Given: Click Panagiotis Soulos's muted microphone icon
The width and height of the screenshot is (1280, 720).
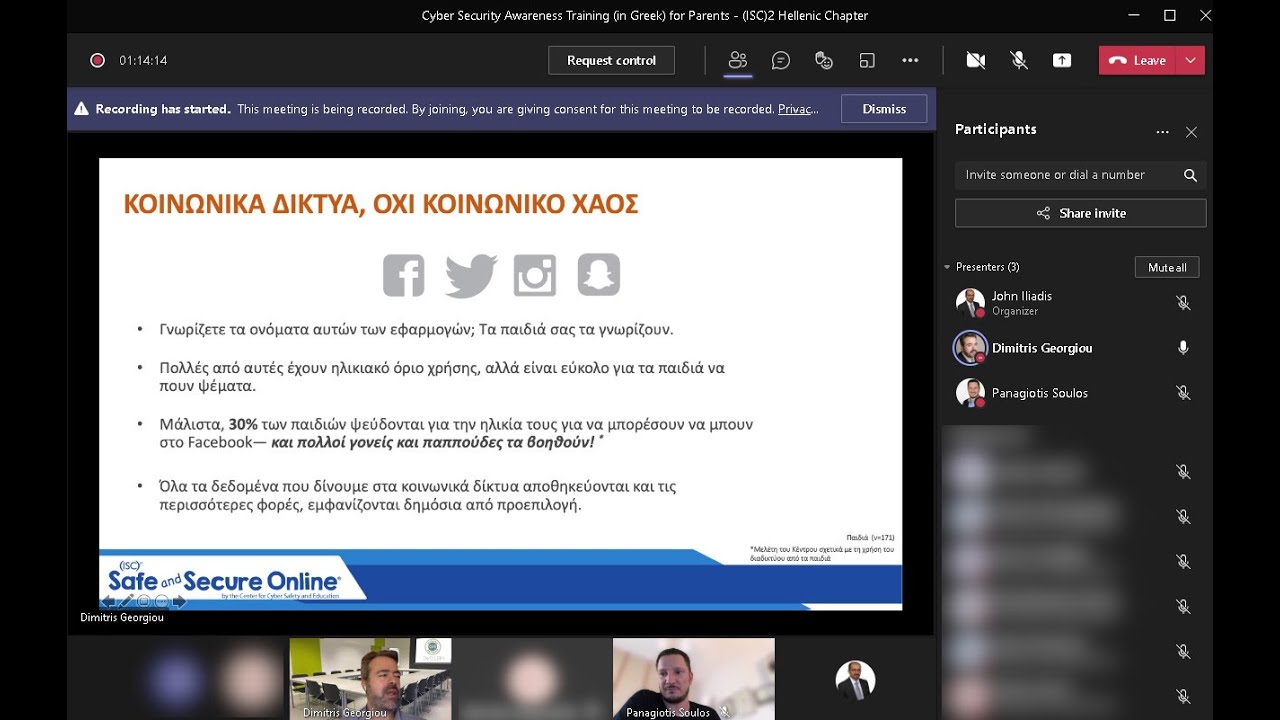Looking at the screenshot, I should click(x=1183, y=393).
